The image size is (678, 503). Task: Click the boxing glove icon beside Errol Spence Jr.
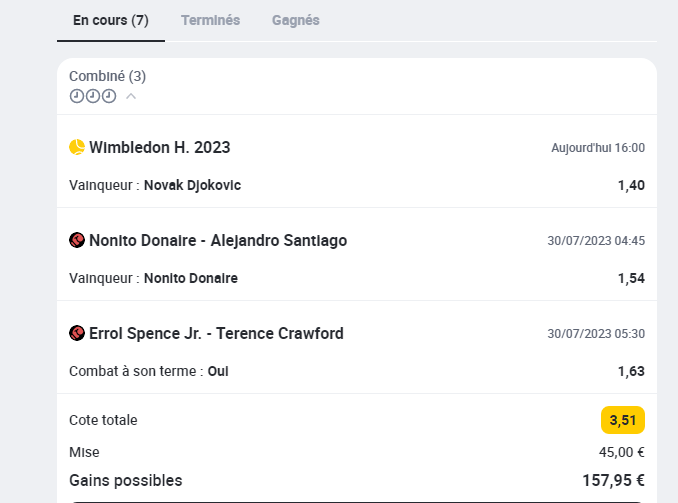[x=77, y=333]
